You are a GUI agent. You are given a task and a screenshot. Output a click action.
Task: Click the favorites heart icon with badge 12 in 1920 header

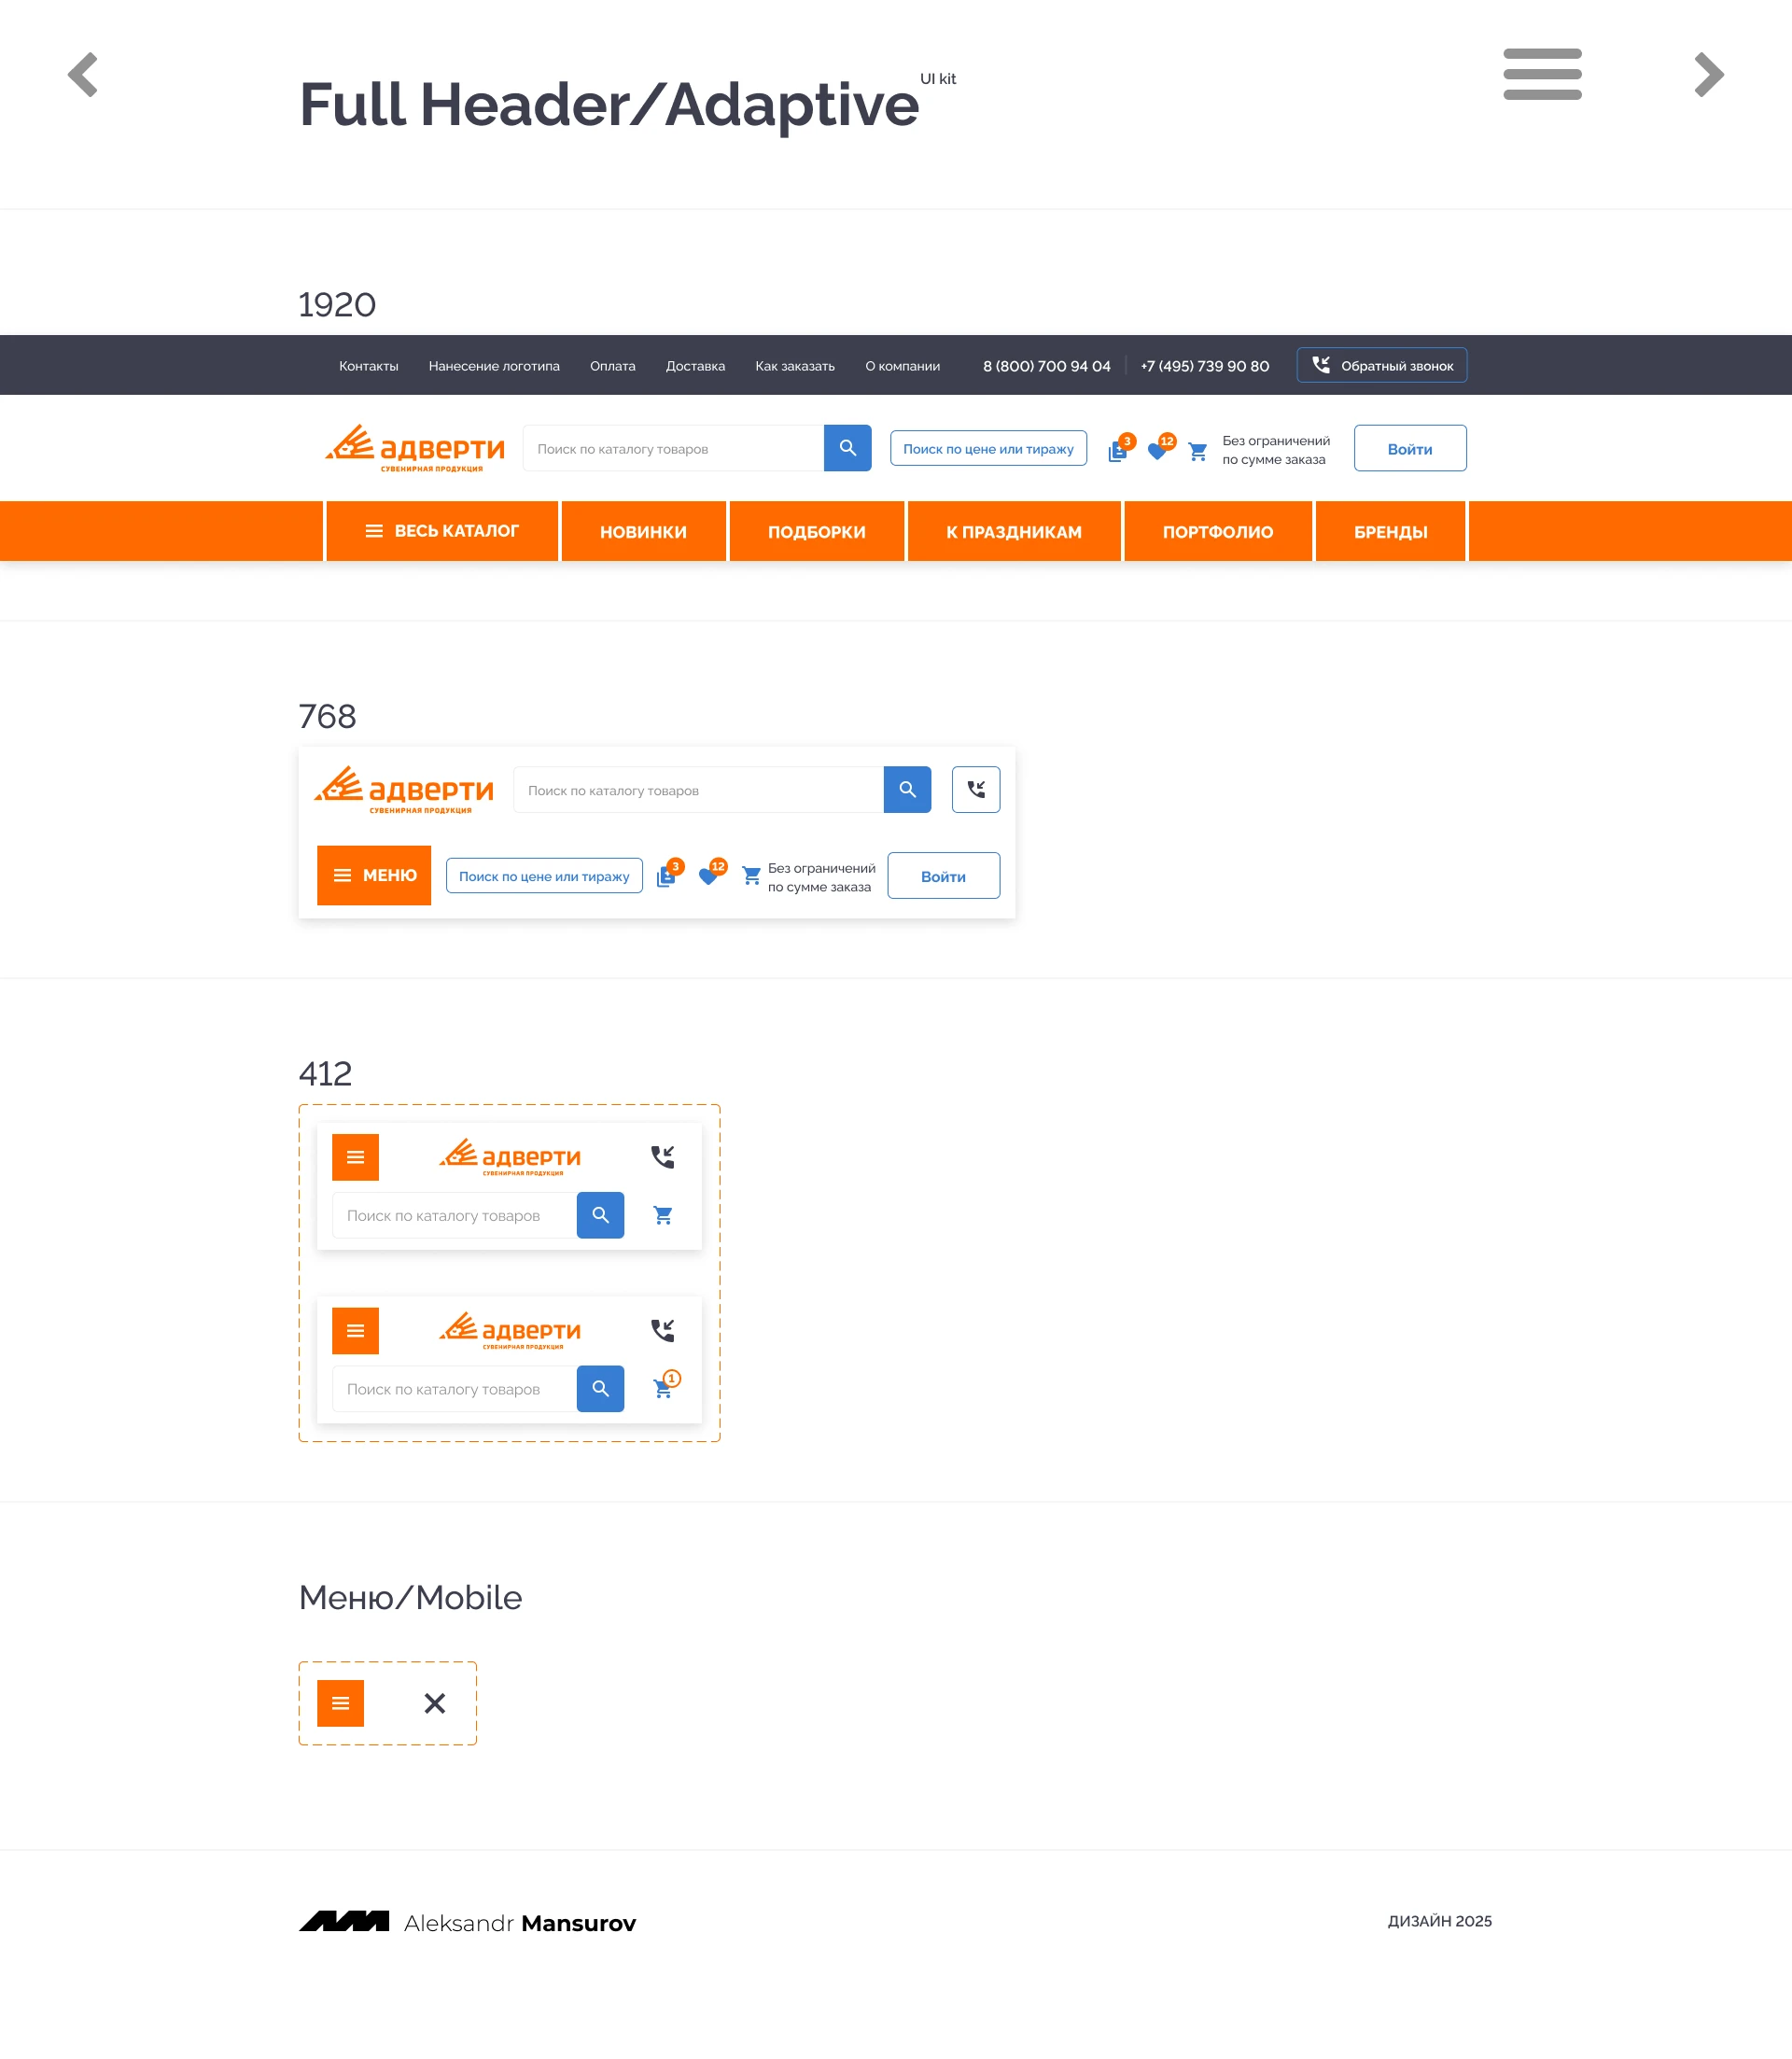[x=1157, y=451]
